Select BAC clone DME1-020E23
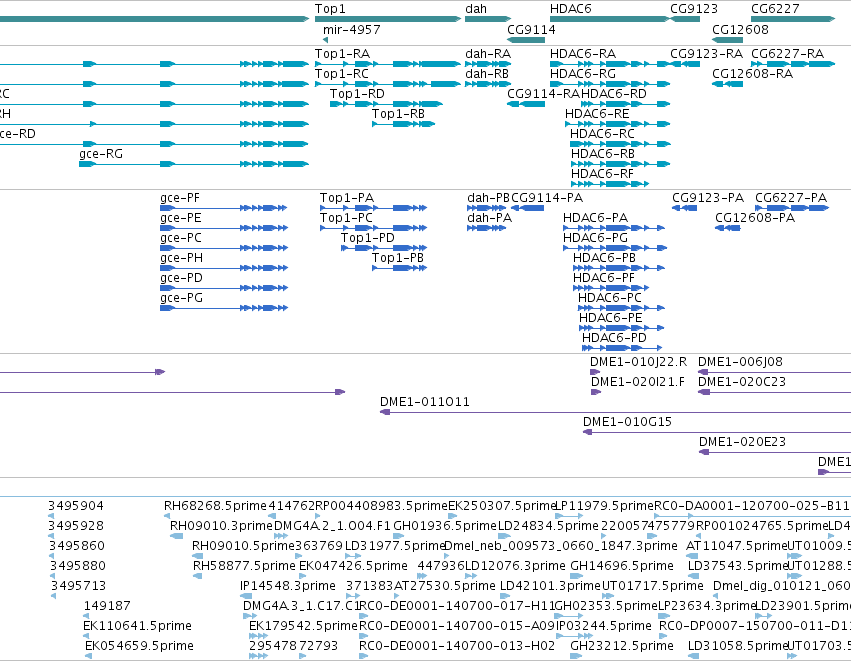 [775, 452]
